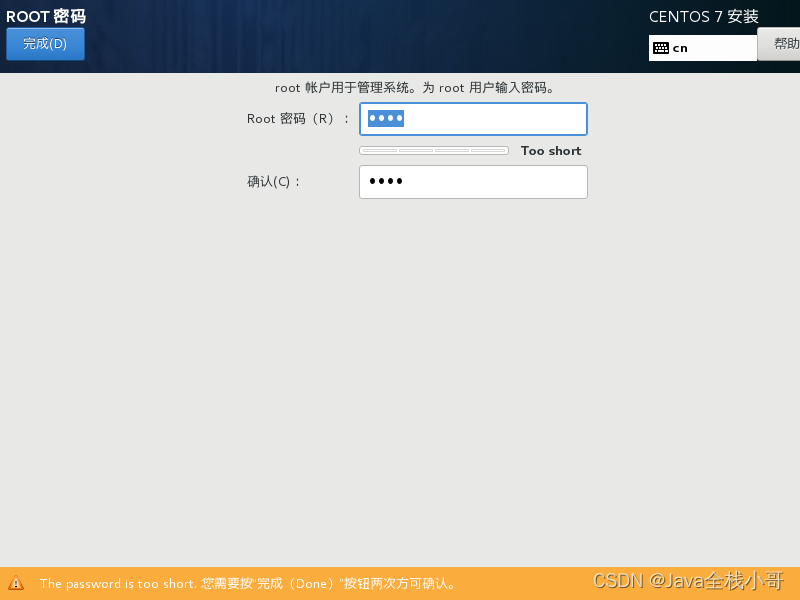
Task: Click the highlighted Root password entry box border
Action: click(472, 104)
